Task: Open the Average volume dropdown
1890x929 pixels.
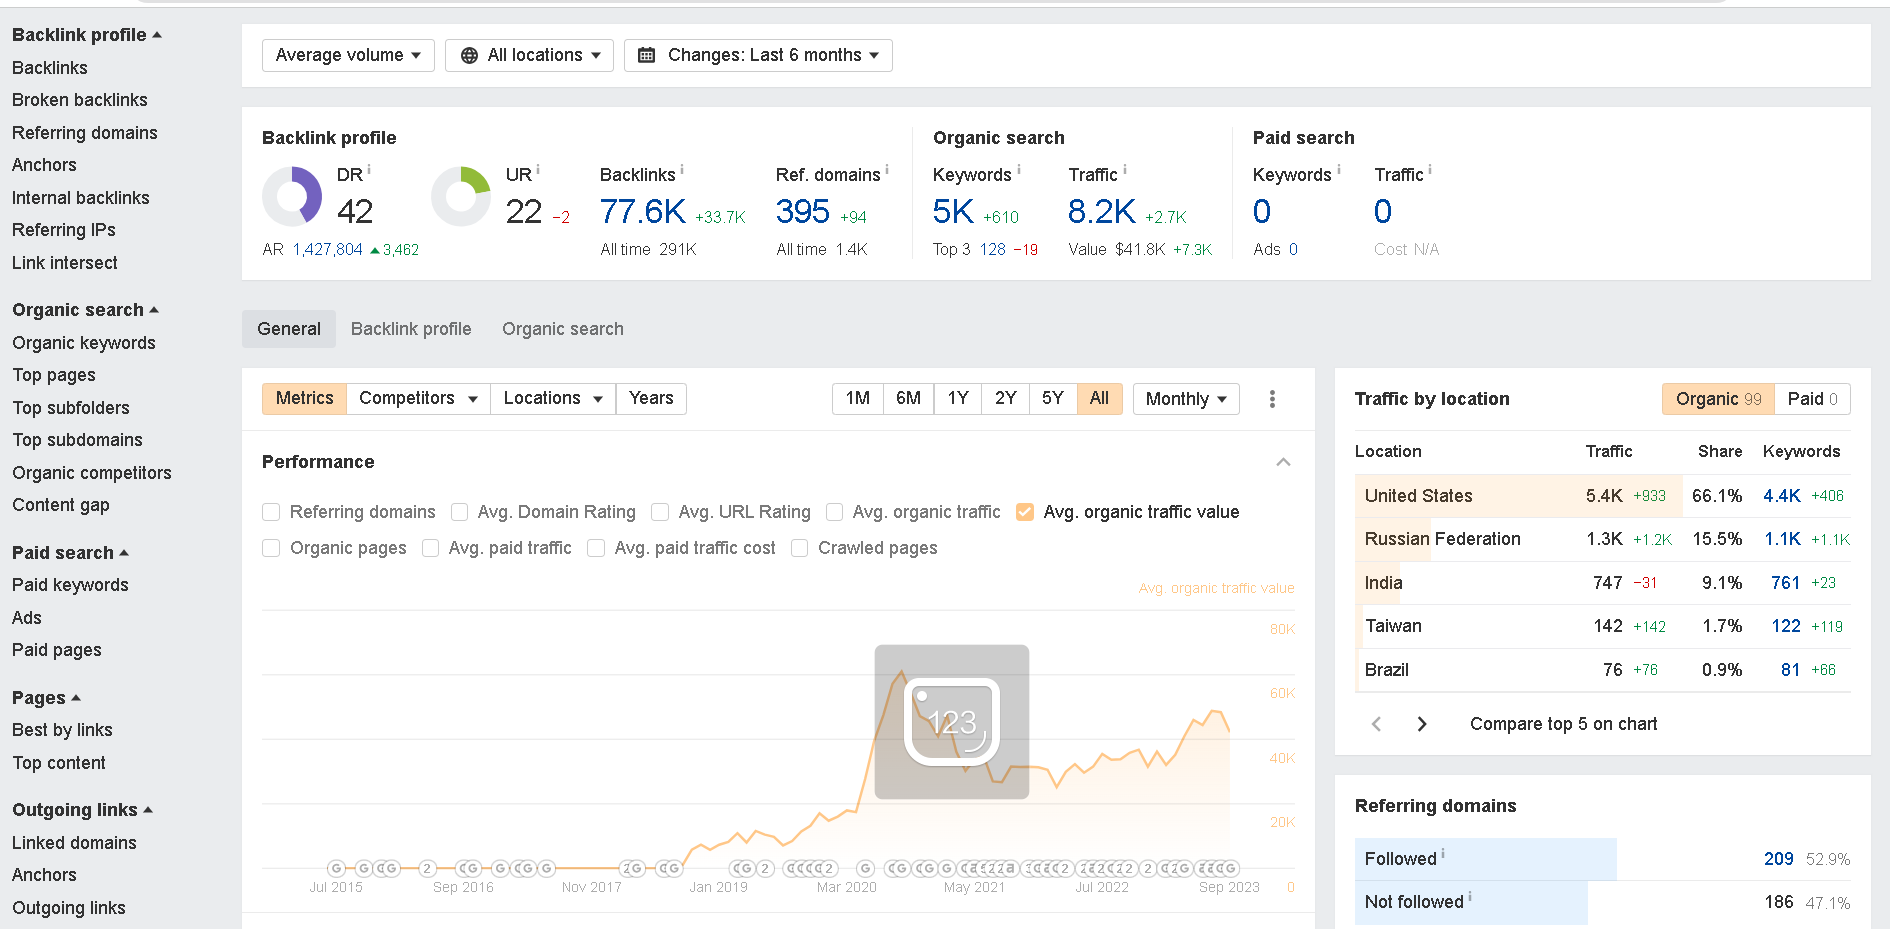Action: [348, 55]
